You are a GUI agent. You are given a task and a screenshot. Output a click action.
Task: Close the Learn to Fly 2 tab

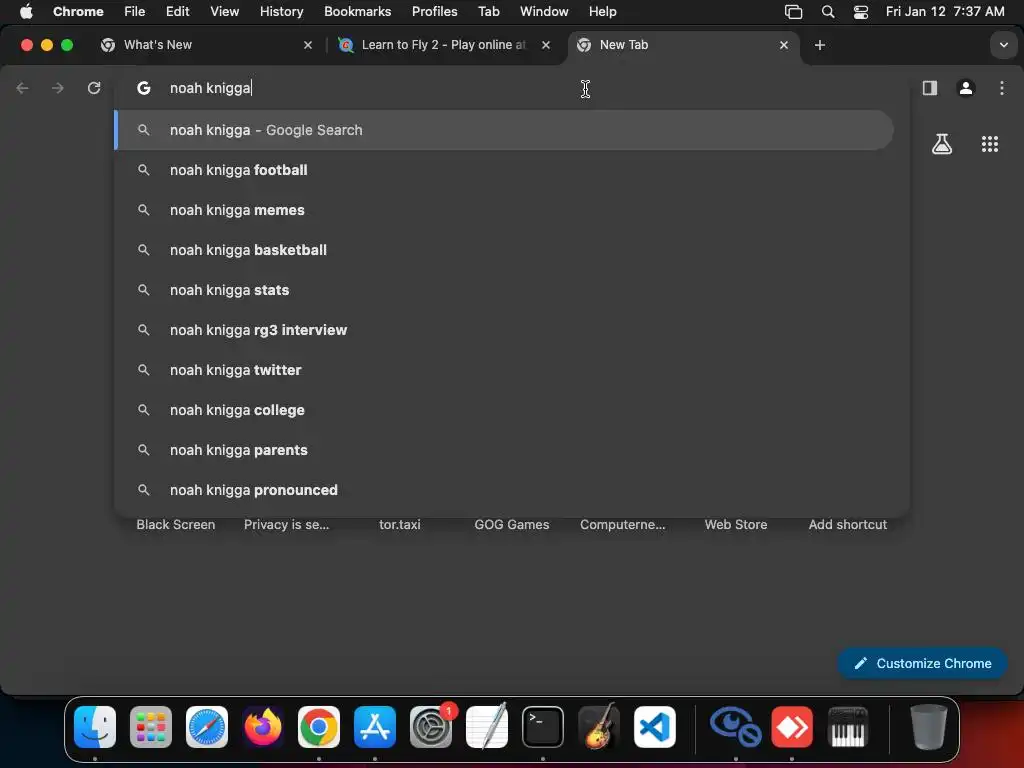point(545,45)
